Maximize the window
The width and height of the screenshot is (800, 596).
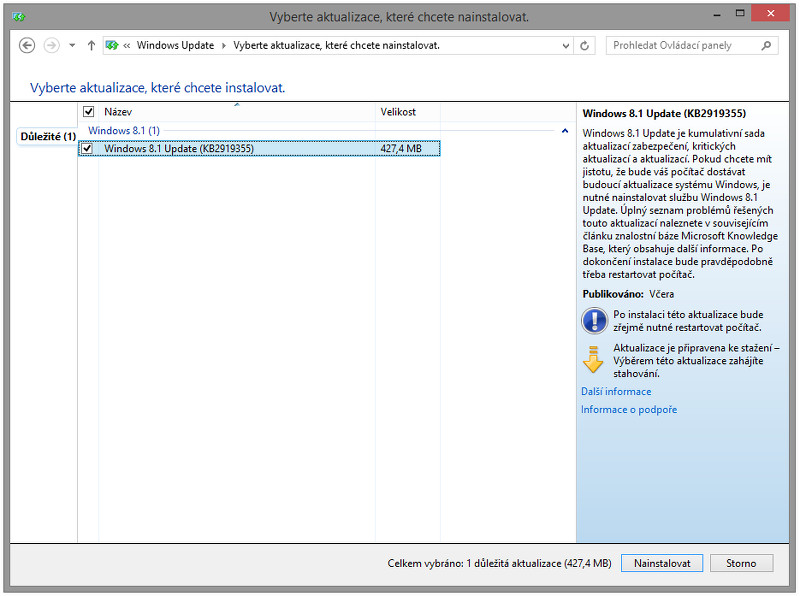pyautogui.click(x=740, y=13)
